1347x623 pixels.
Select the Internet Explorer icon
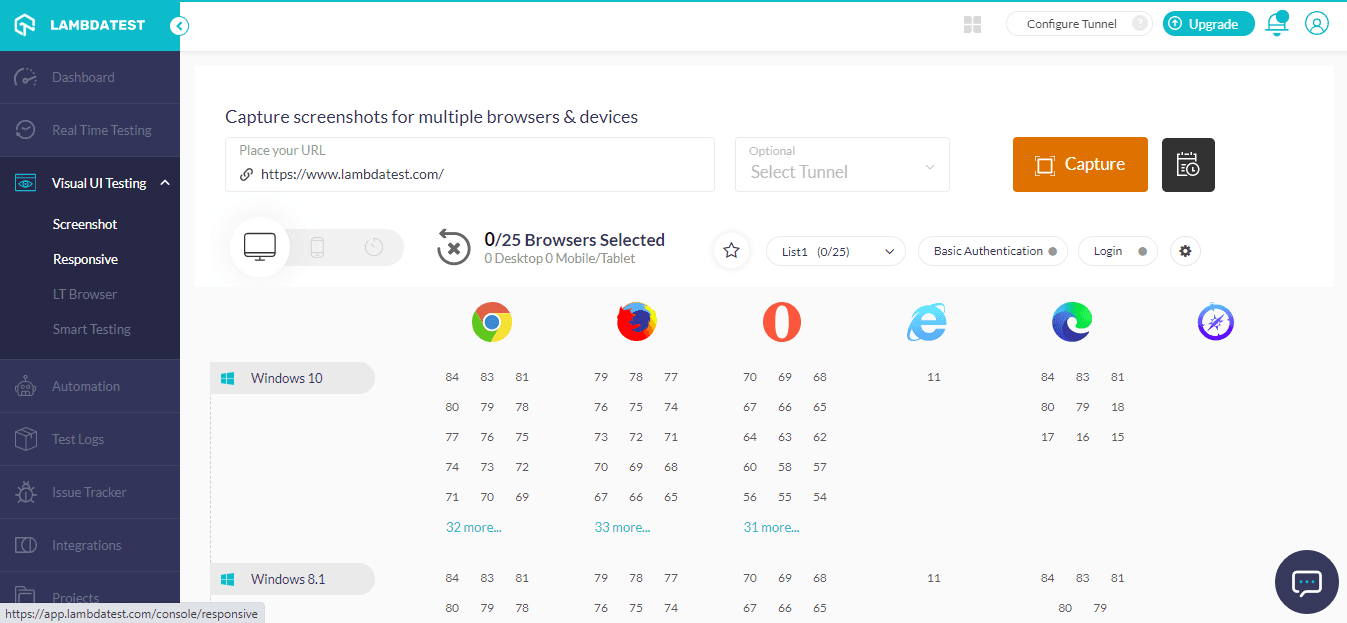click(926, 322)
